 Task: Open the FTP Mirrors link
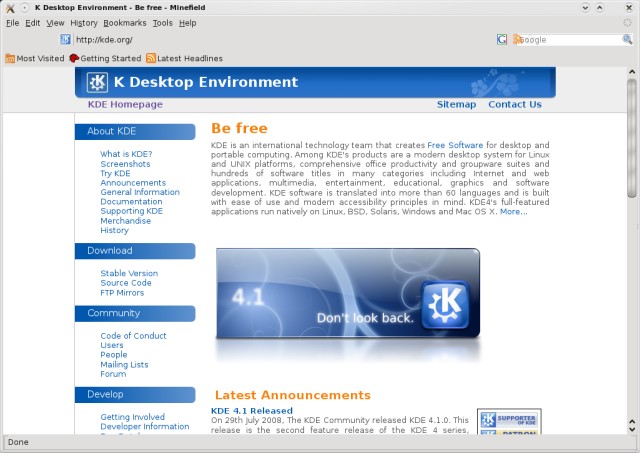pyautogui.click(x=122, y=293)
